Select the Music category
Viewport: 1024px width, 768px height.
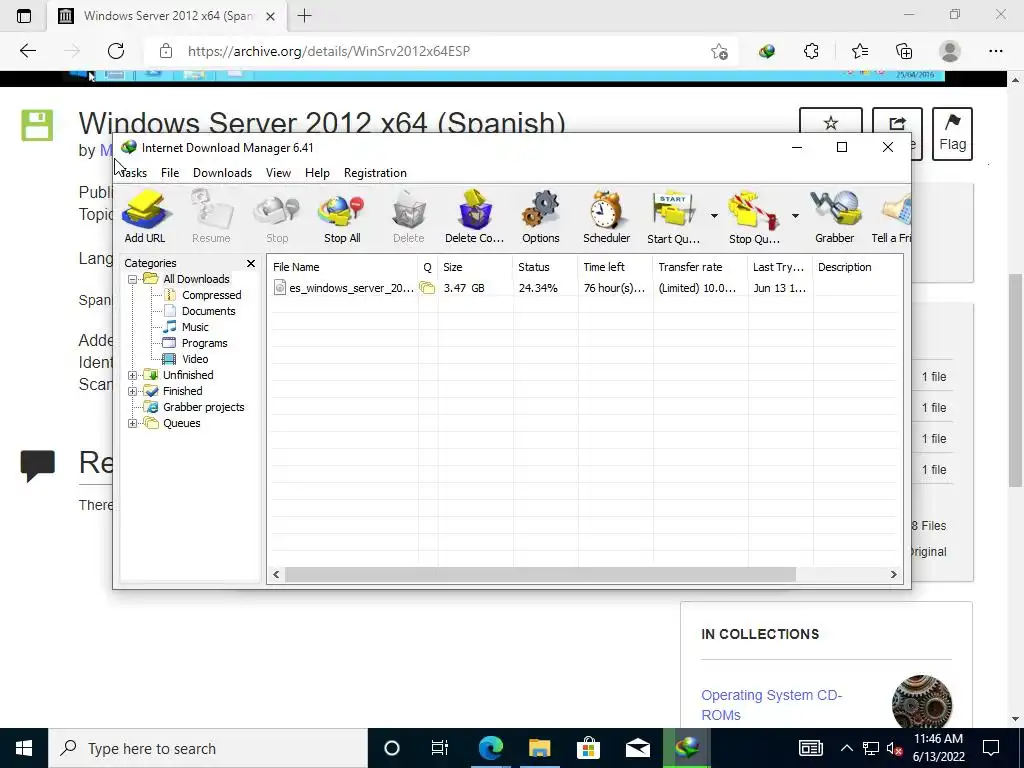[195, 327]
